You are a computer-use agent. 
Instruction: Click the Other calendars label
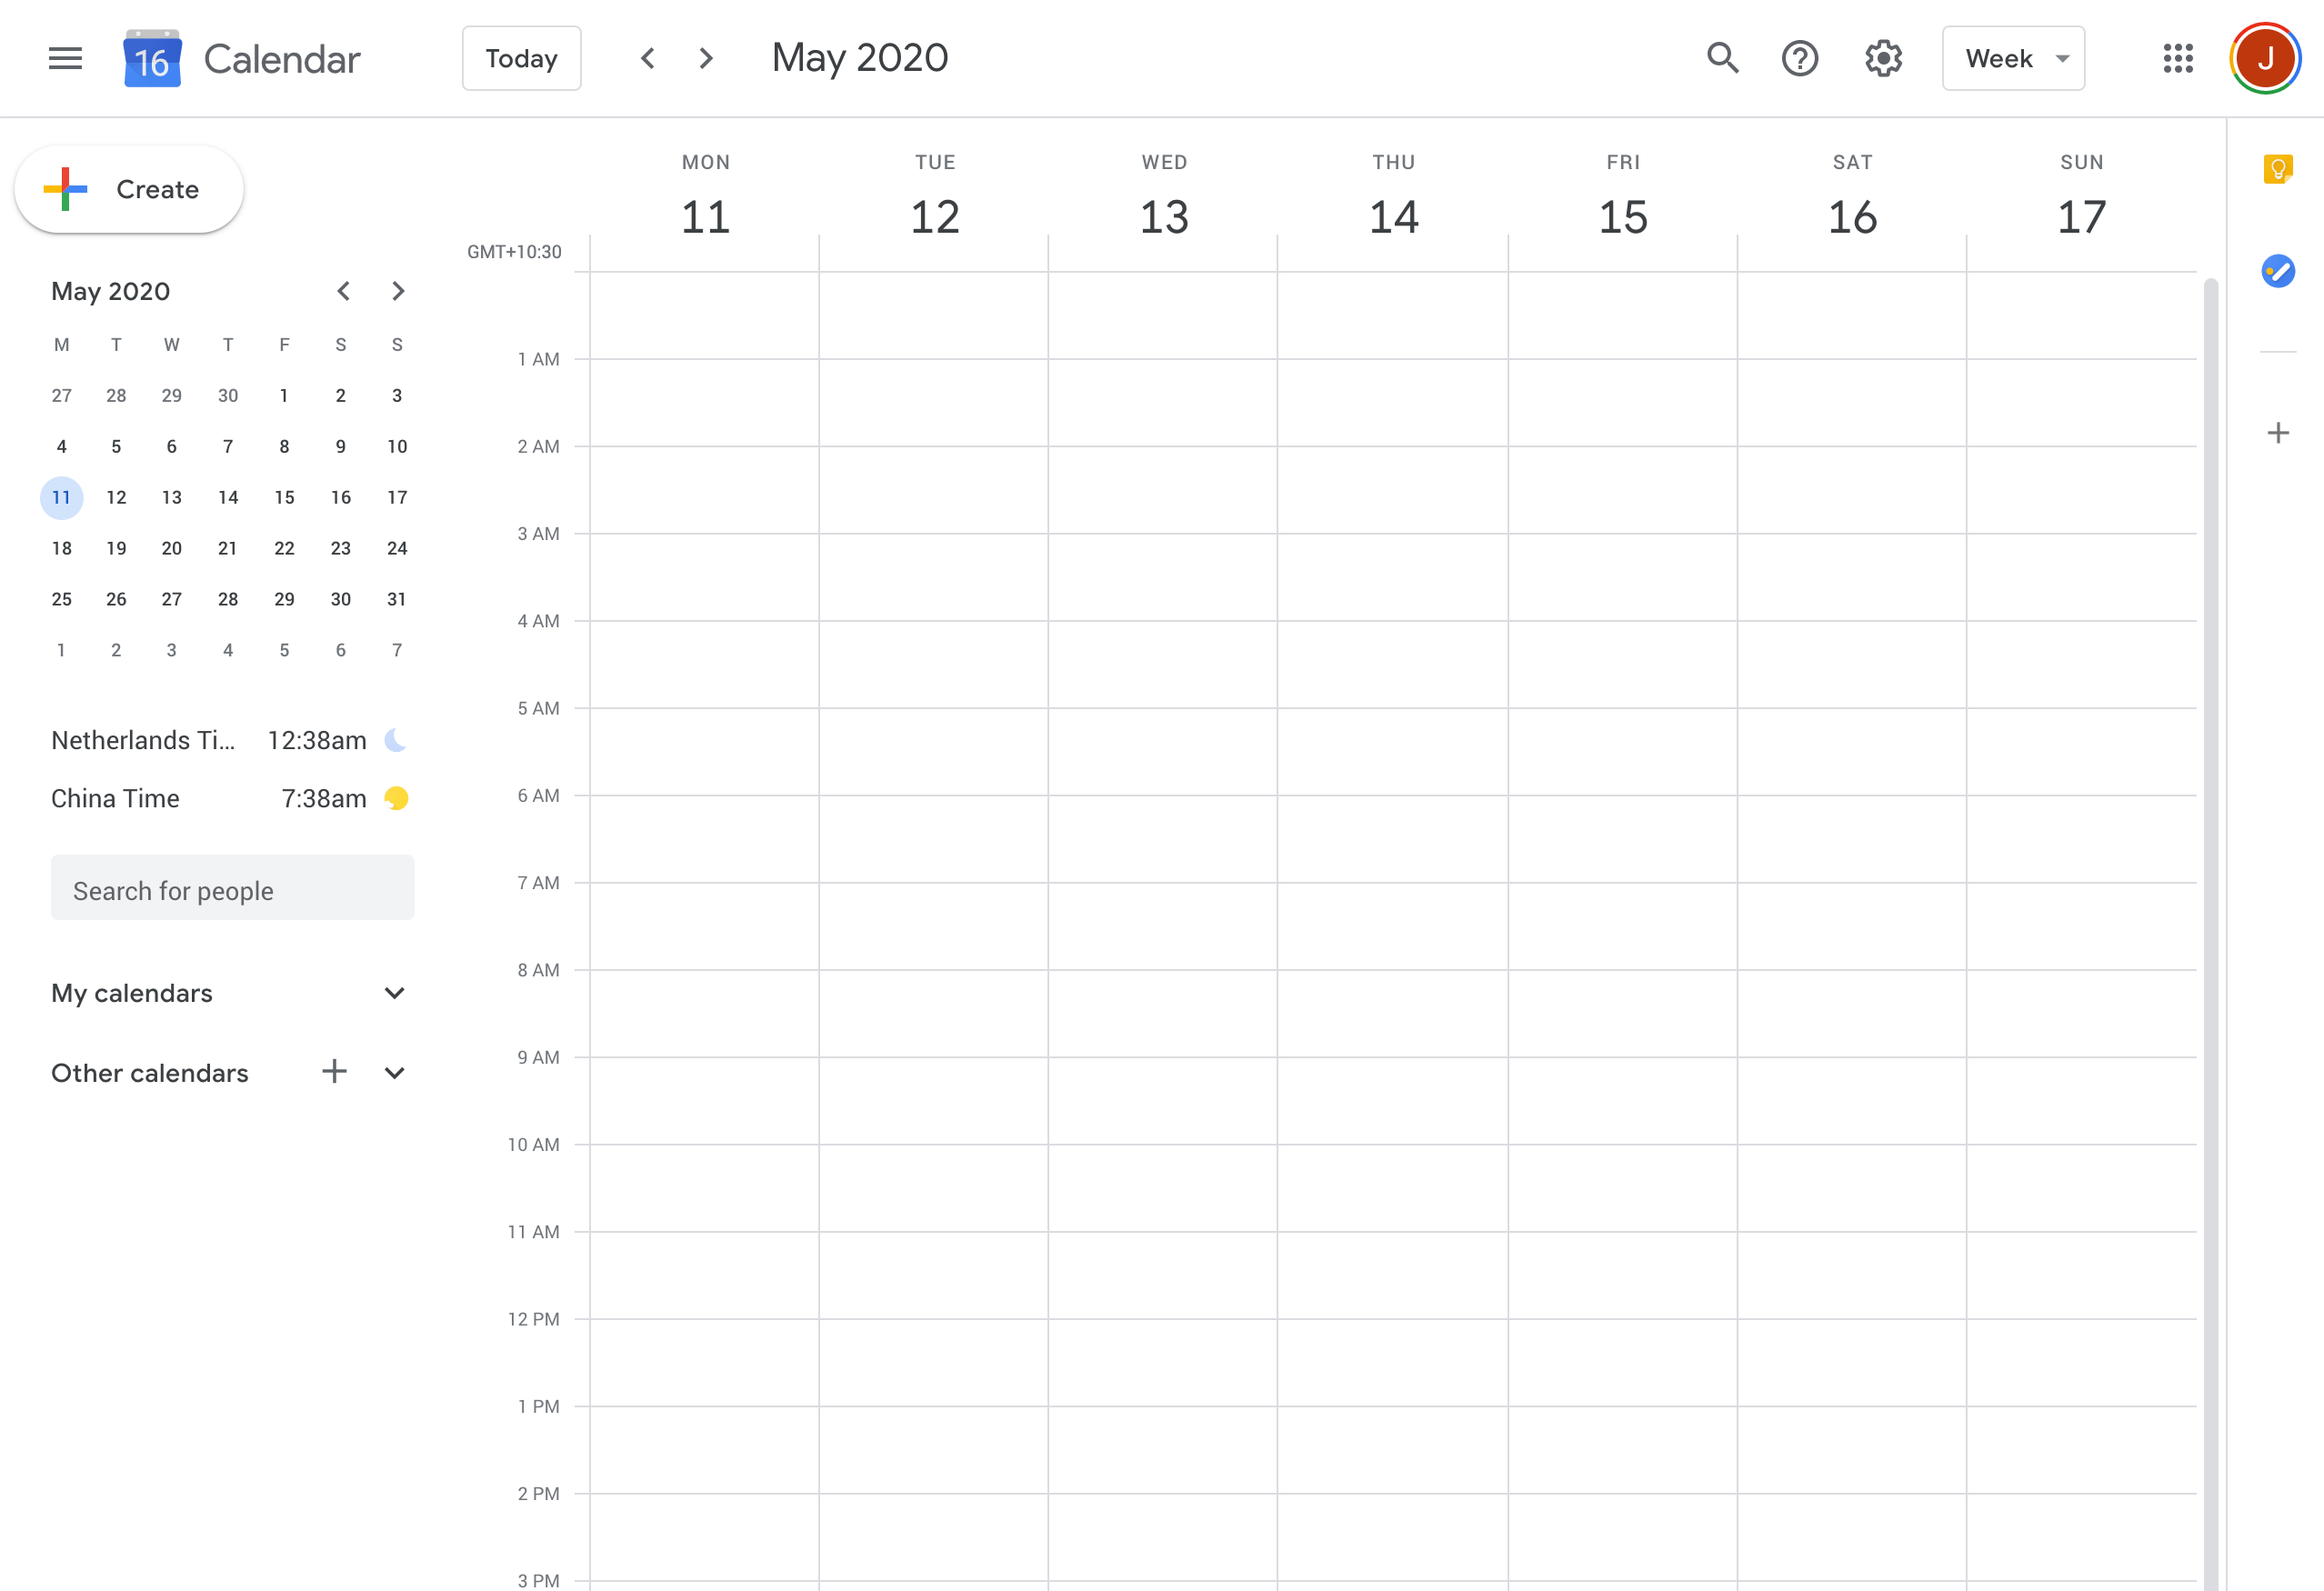point(150,1073)
